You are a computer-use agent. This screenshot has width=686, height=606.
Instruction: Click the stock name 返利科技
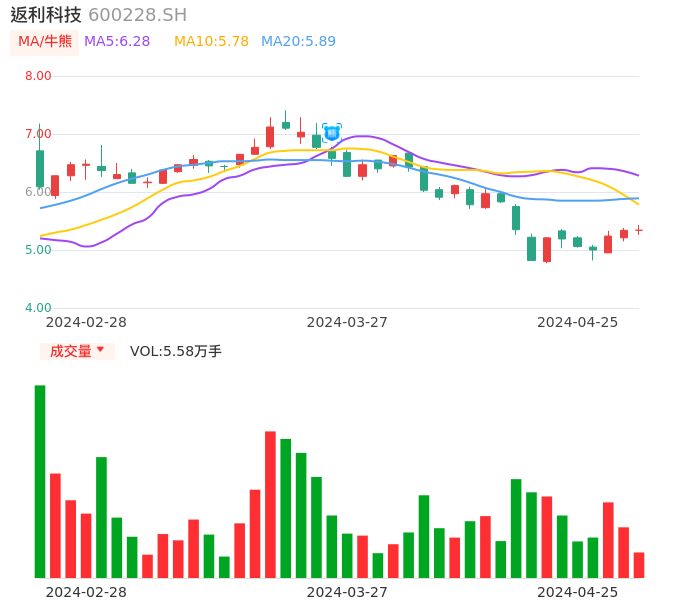[x=46, y=15]
